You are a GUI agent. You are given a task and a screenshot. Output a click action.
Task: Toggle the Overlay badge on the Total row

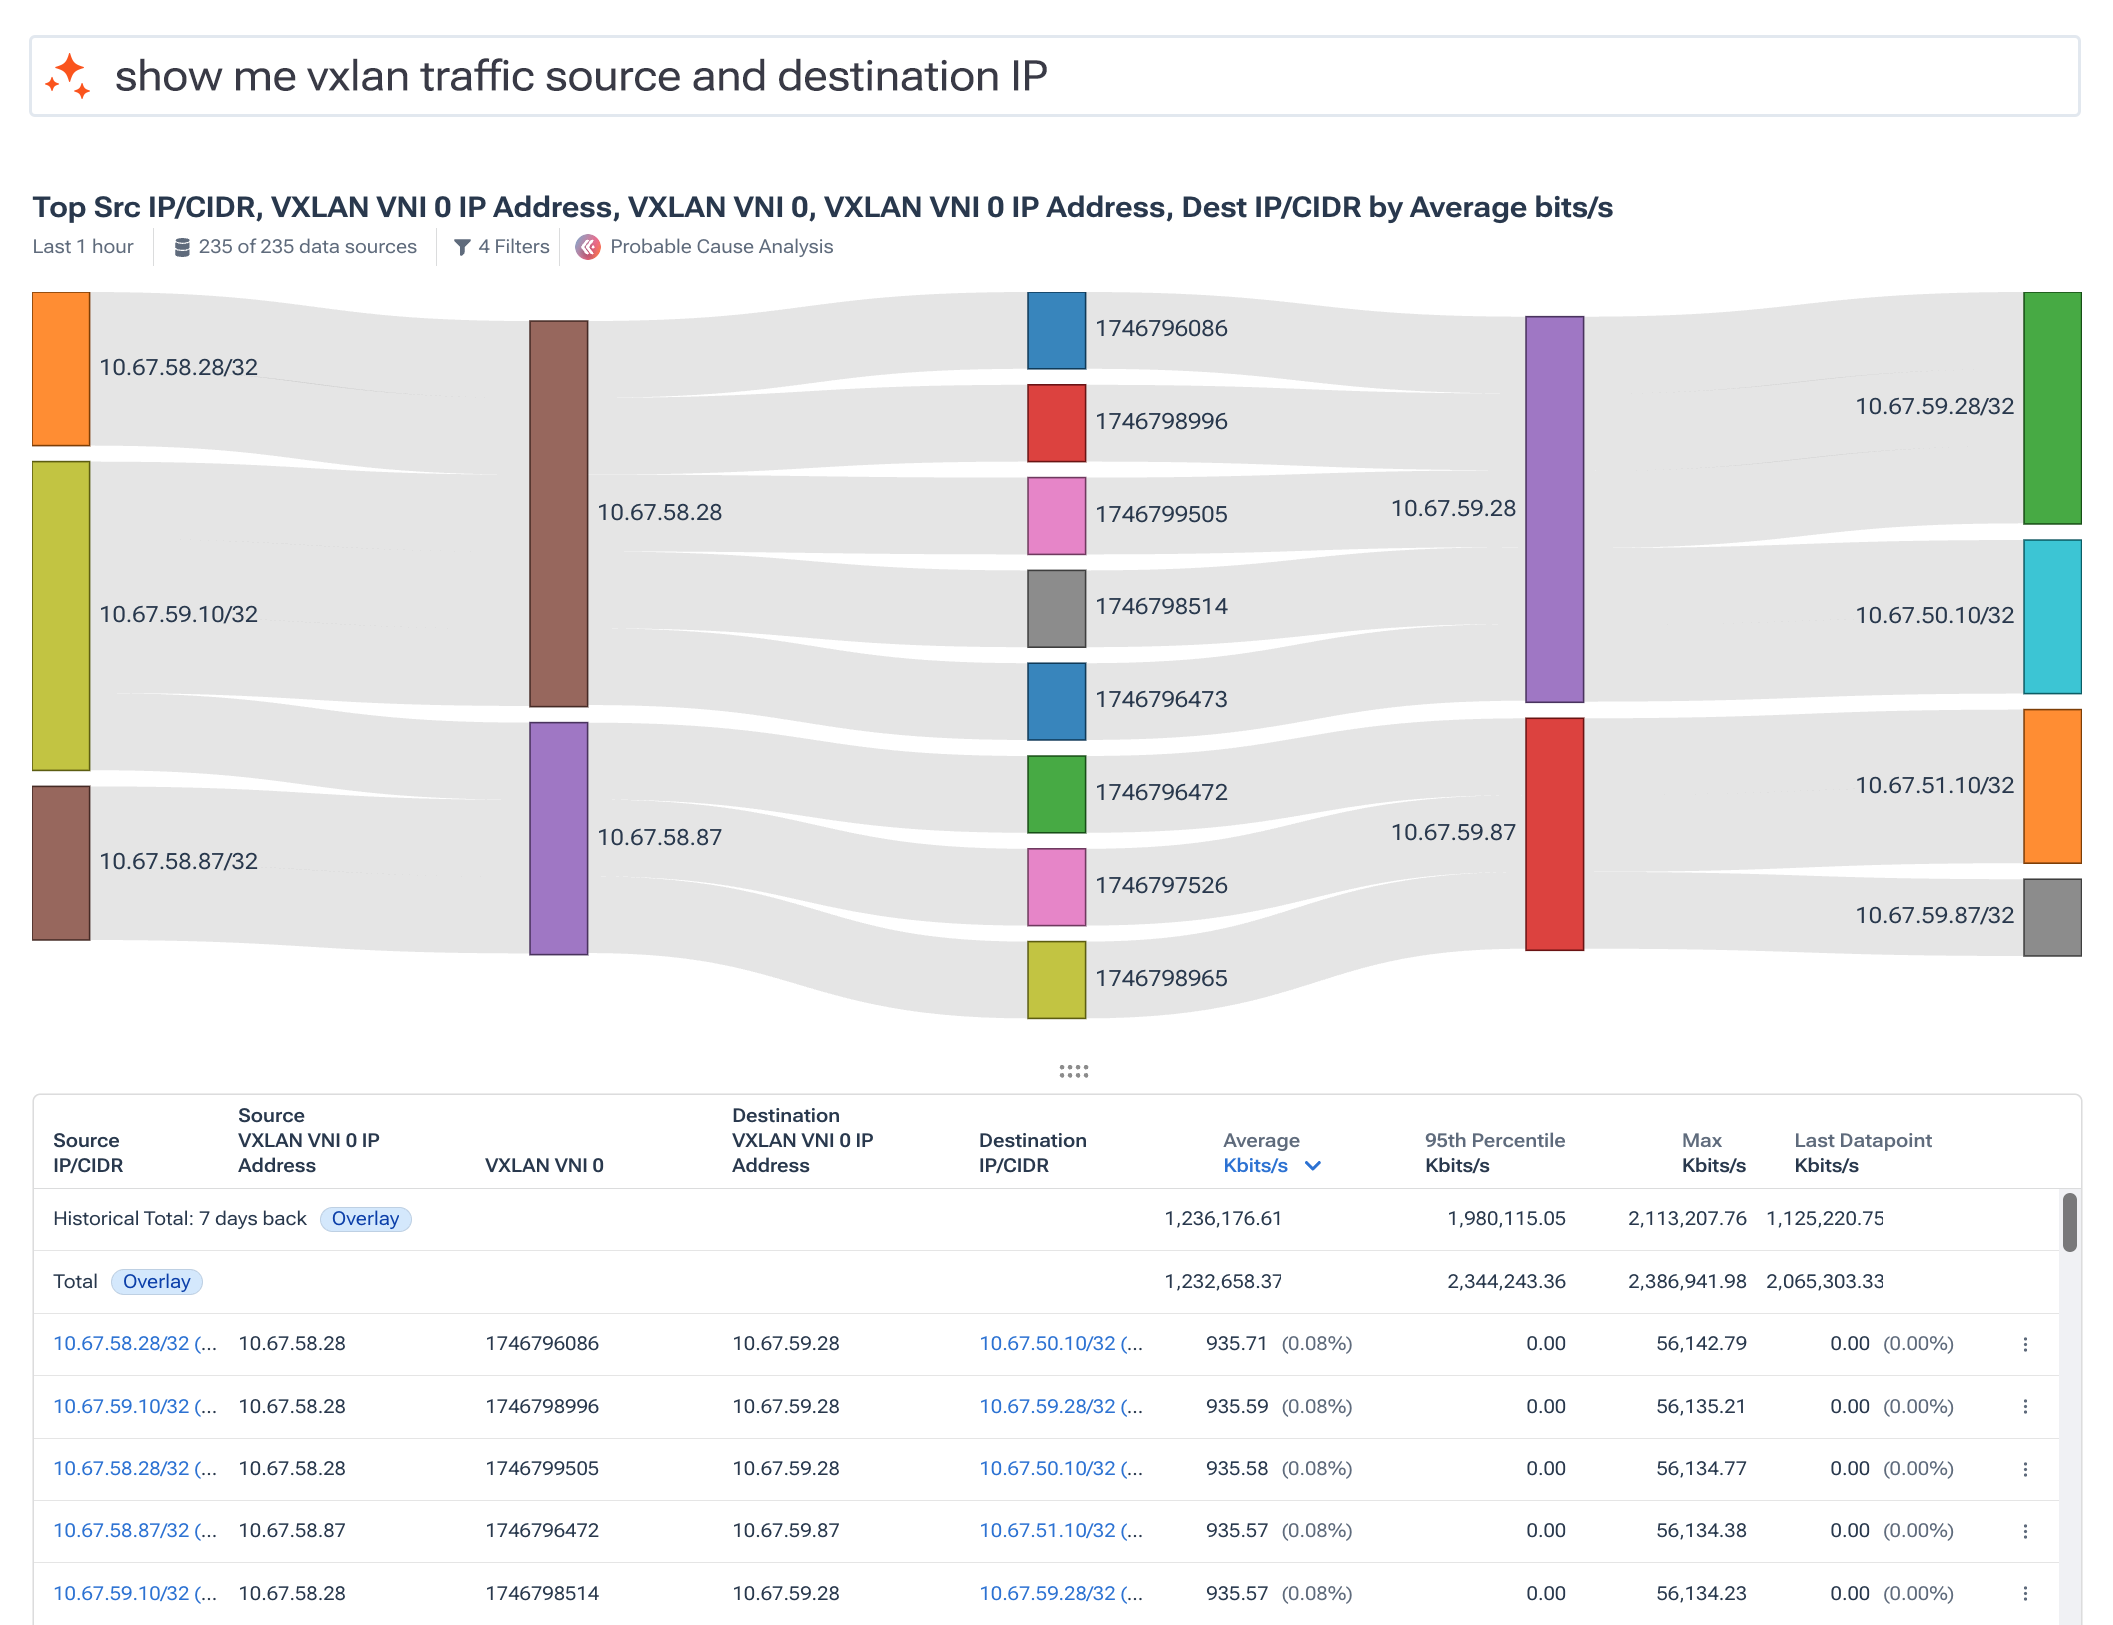coord(157,1281)
